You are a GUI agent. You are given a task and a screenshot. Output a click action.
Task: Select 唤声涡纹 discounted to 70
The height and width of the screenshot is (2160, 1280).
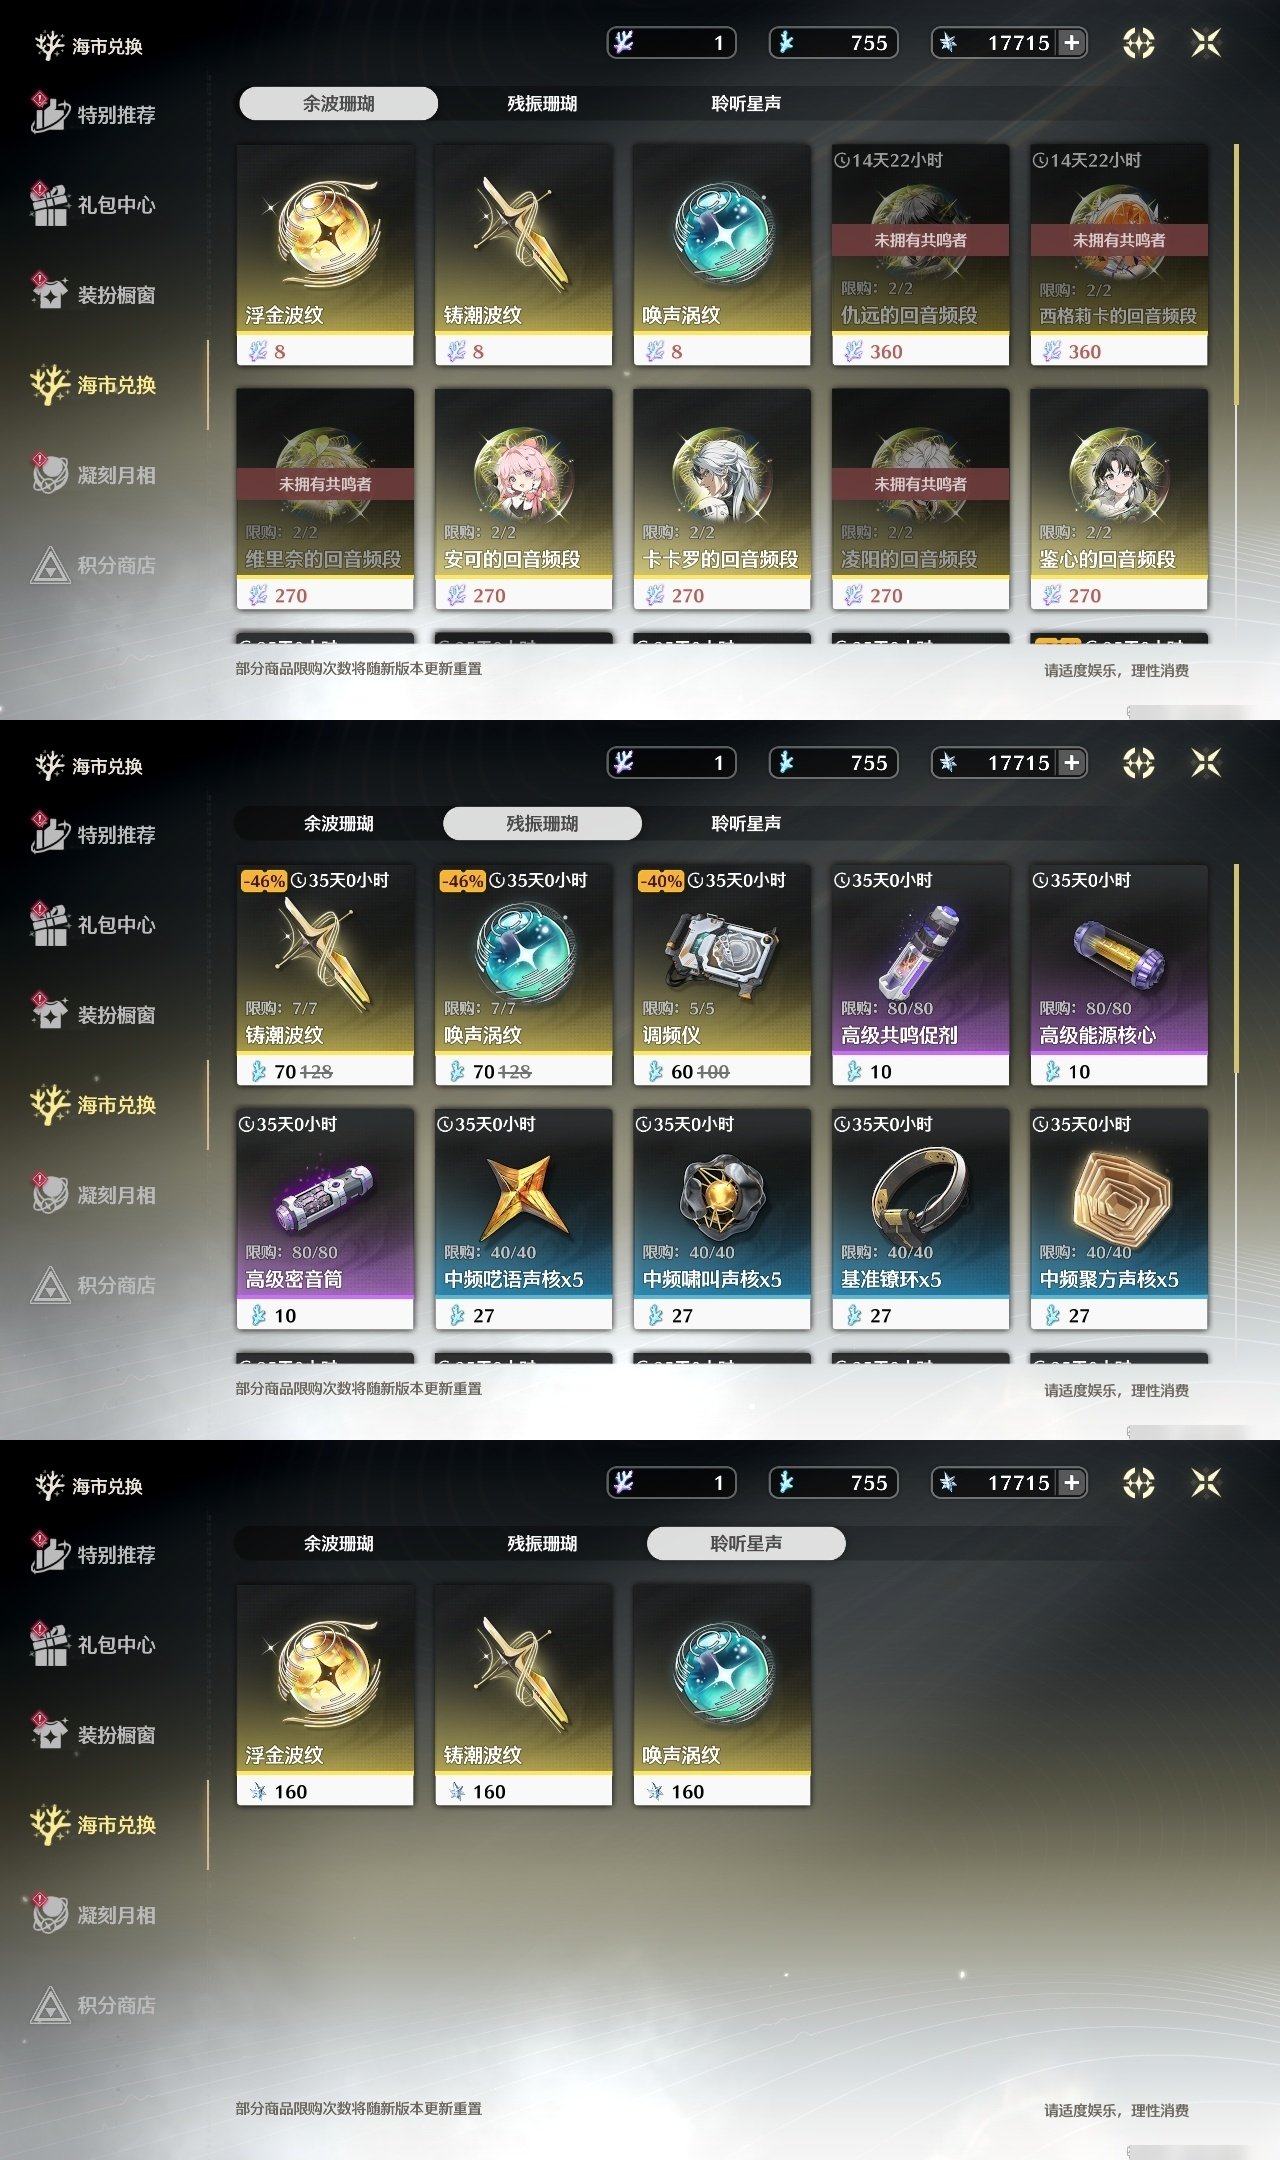click(523, 975)
